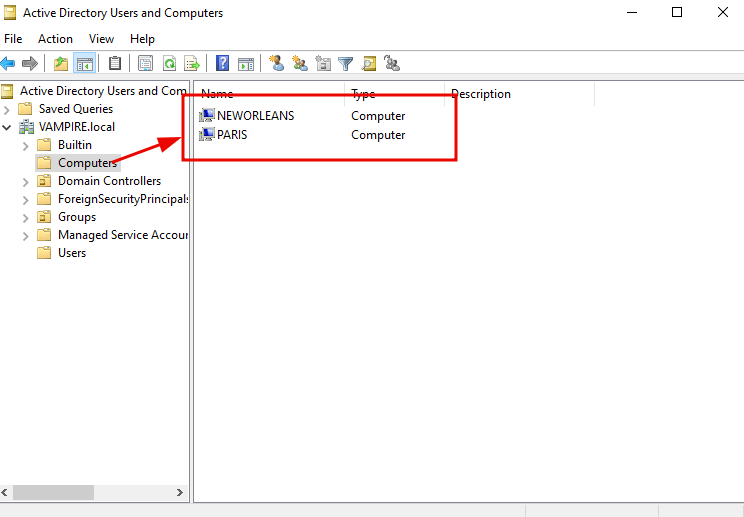The width and height of the screenshot is (744, 517).
Task: Select the Computers container in the tree
Action: click(x=87, y=163)
